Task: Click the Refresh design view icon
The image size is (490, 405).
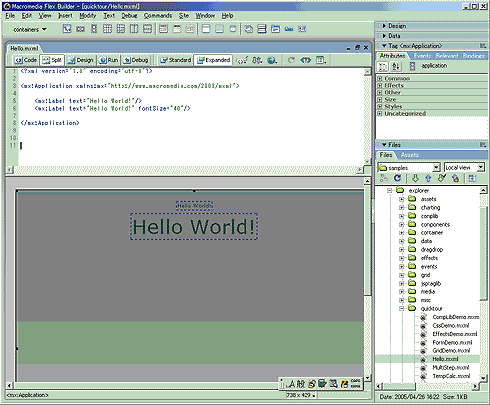Action: pyautogui.click(x=291, y=60)
